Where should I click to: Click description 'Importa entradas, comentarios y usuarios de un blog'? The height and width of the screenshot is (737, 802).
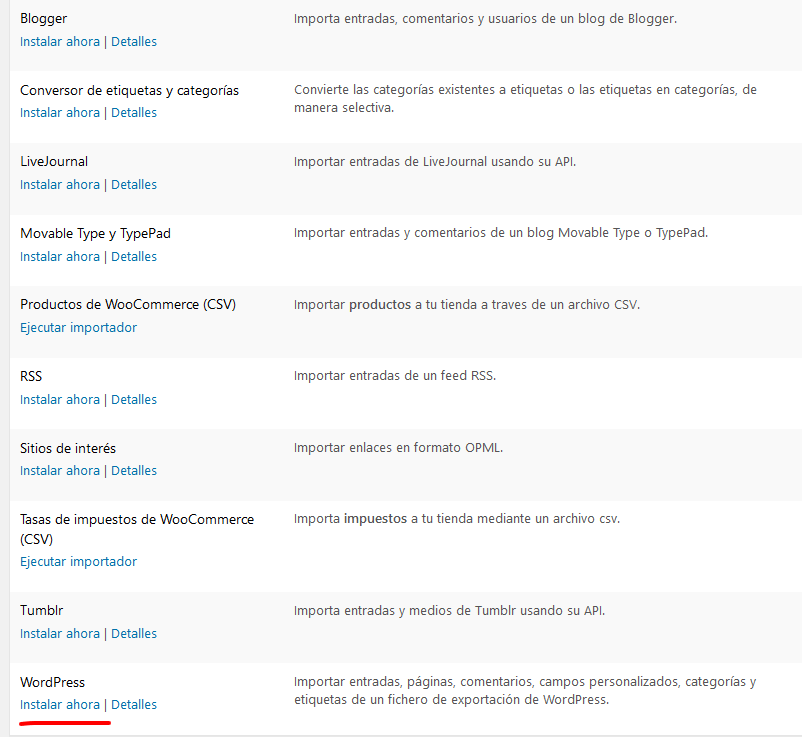(x=485, y=19)
